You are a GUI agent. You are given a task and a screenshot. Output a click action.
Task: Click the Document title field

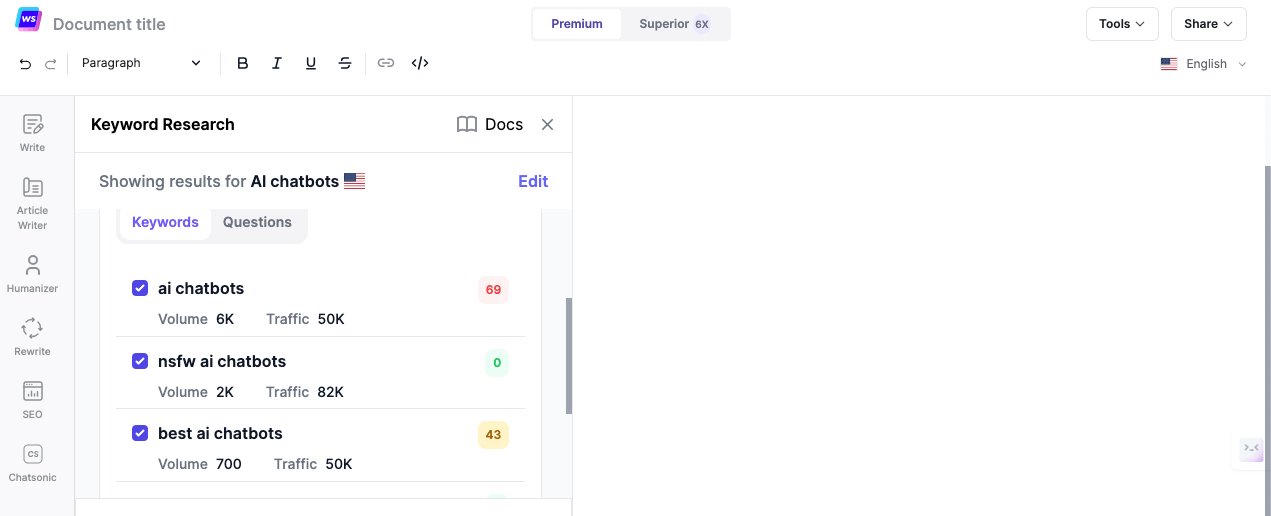pos(109,24)
